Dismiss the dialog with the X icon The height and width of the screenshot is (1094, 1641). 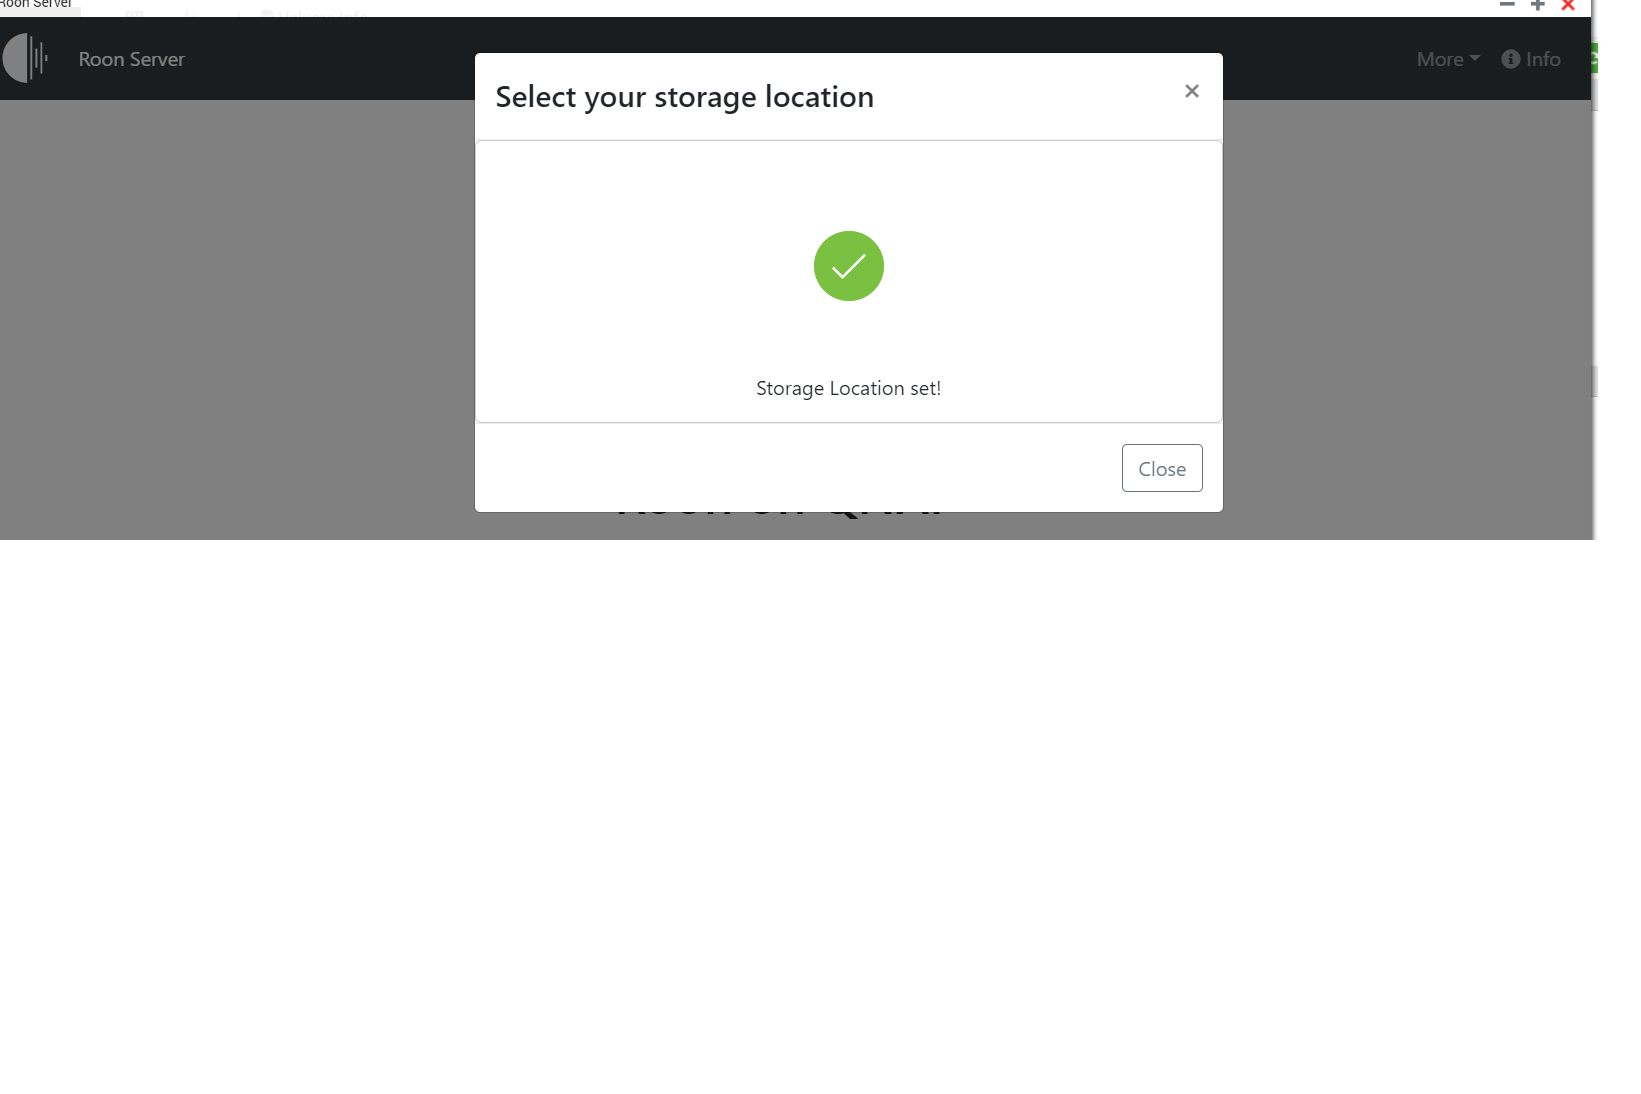(1191, 91)
